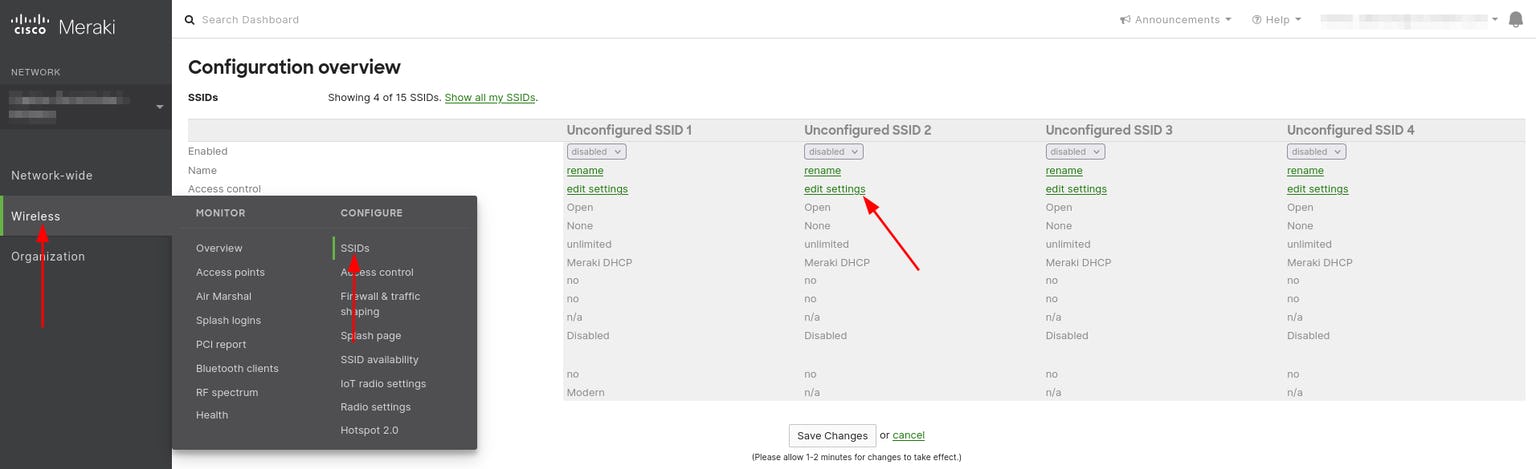This screenshot has height=469, width=1536.
Task: Focus the Search Dashboard field
Action: 400,20
